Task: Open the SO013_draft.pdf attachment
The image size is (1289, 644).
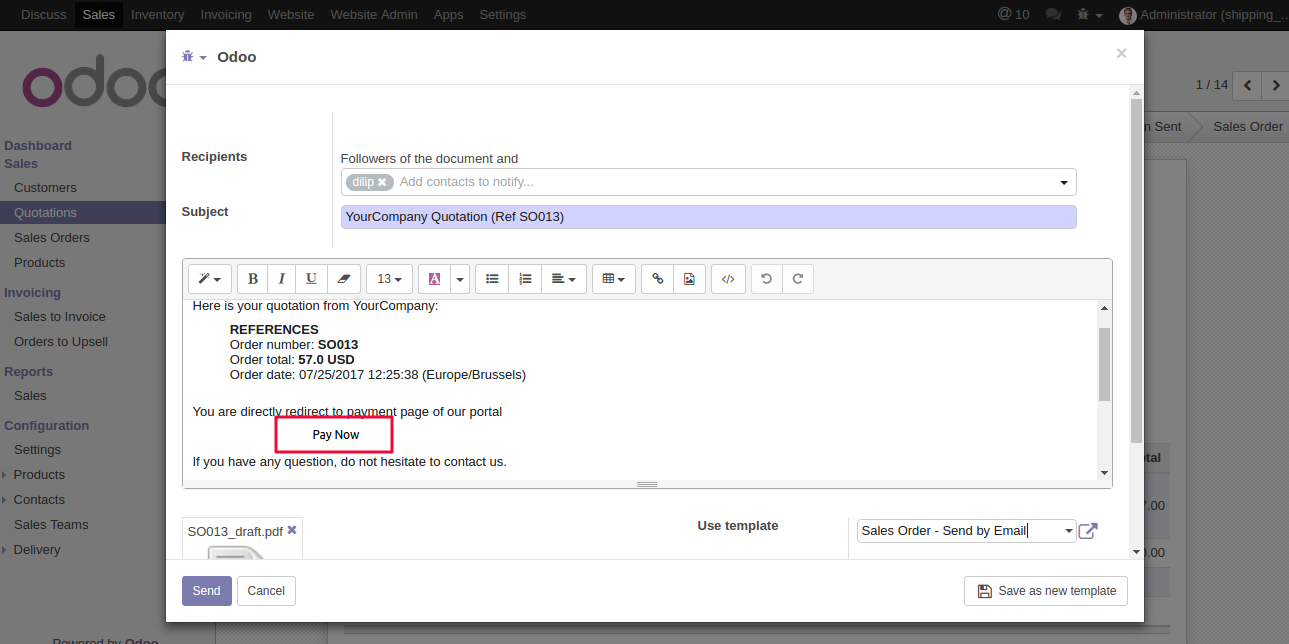Action: [235, 531]
